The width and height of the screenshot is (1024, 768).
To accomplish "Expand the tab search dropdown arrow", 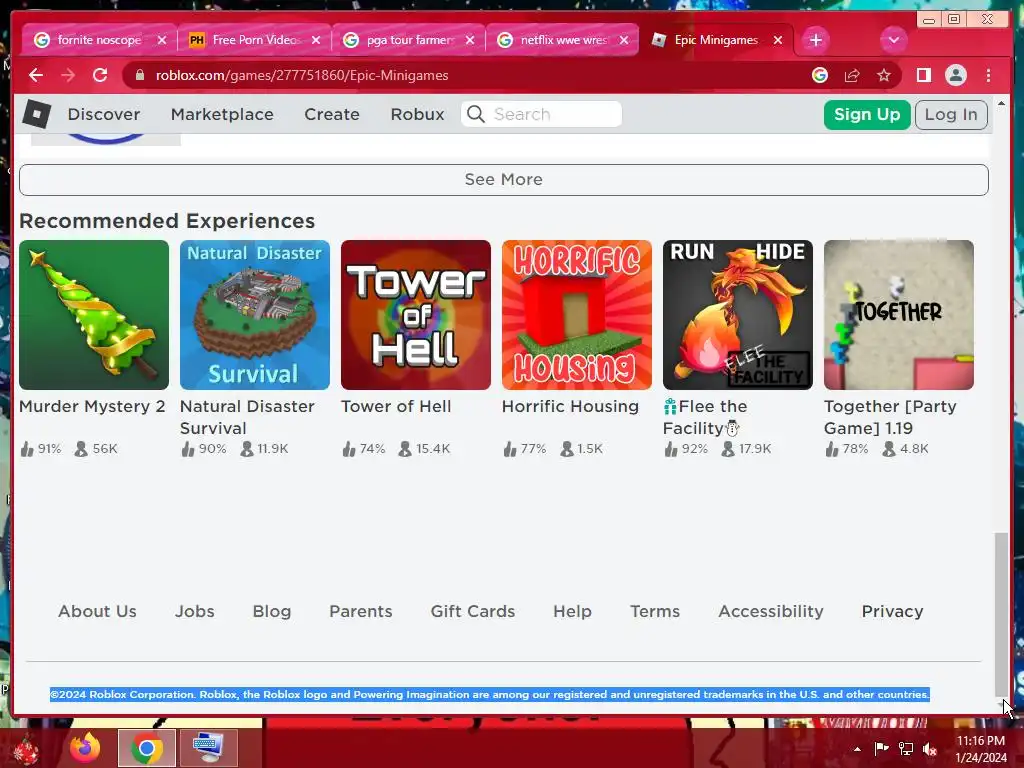I will click(x=893, y=40).
